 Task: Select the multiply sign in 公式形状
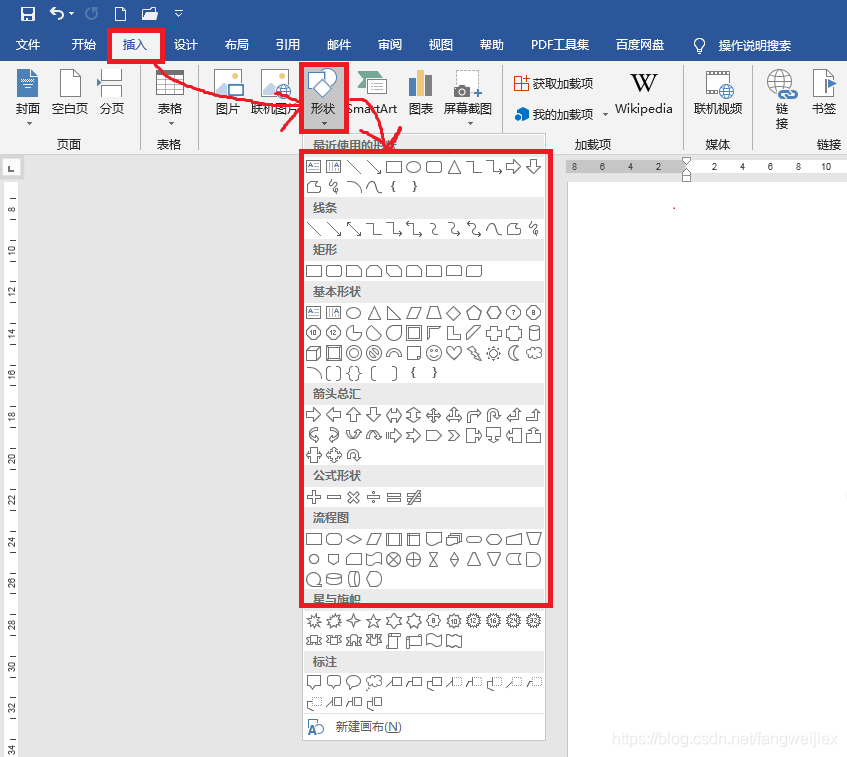pyautogui.click(x=353, y=497)
